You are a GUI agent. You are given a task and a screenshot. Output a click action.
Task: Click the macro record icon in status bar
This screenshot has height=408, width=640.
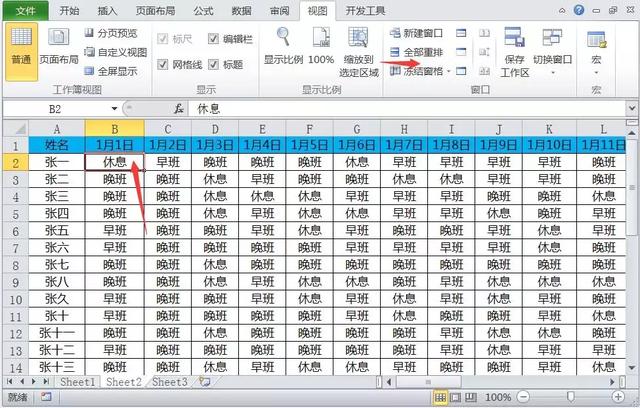46,396
